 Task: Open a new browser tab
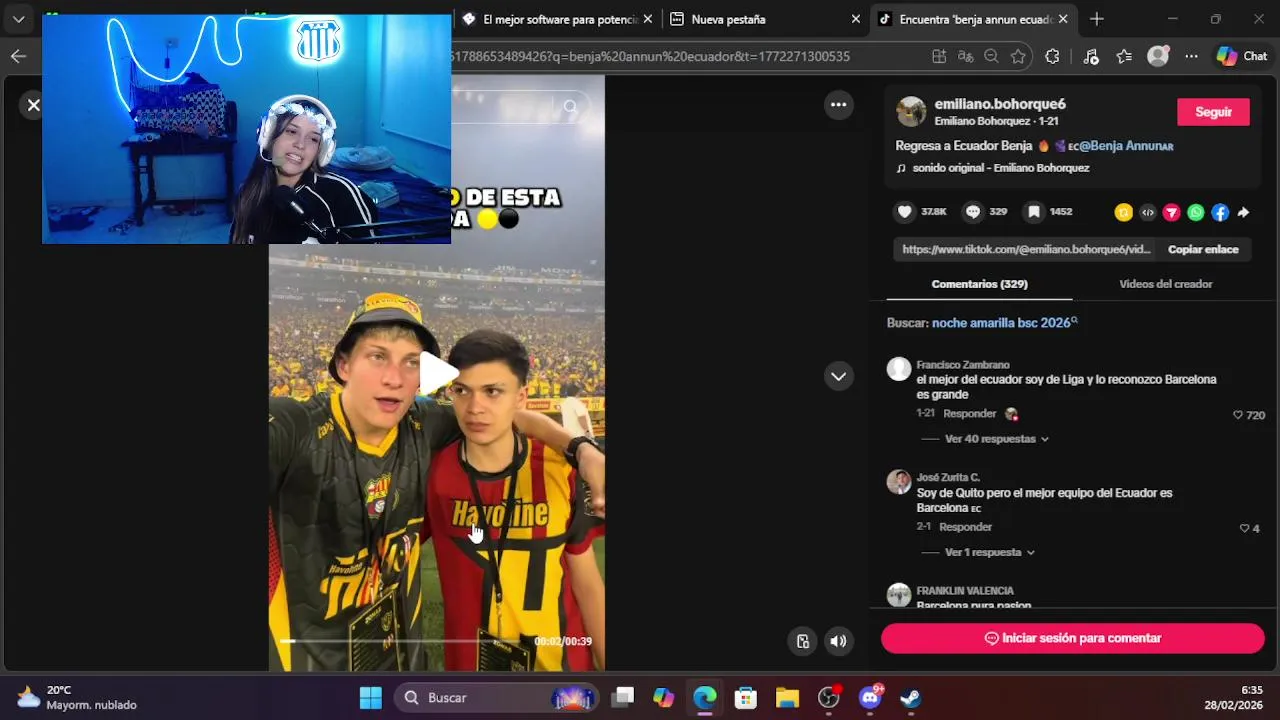tap(1097, 19)
